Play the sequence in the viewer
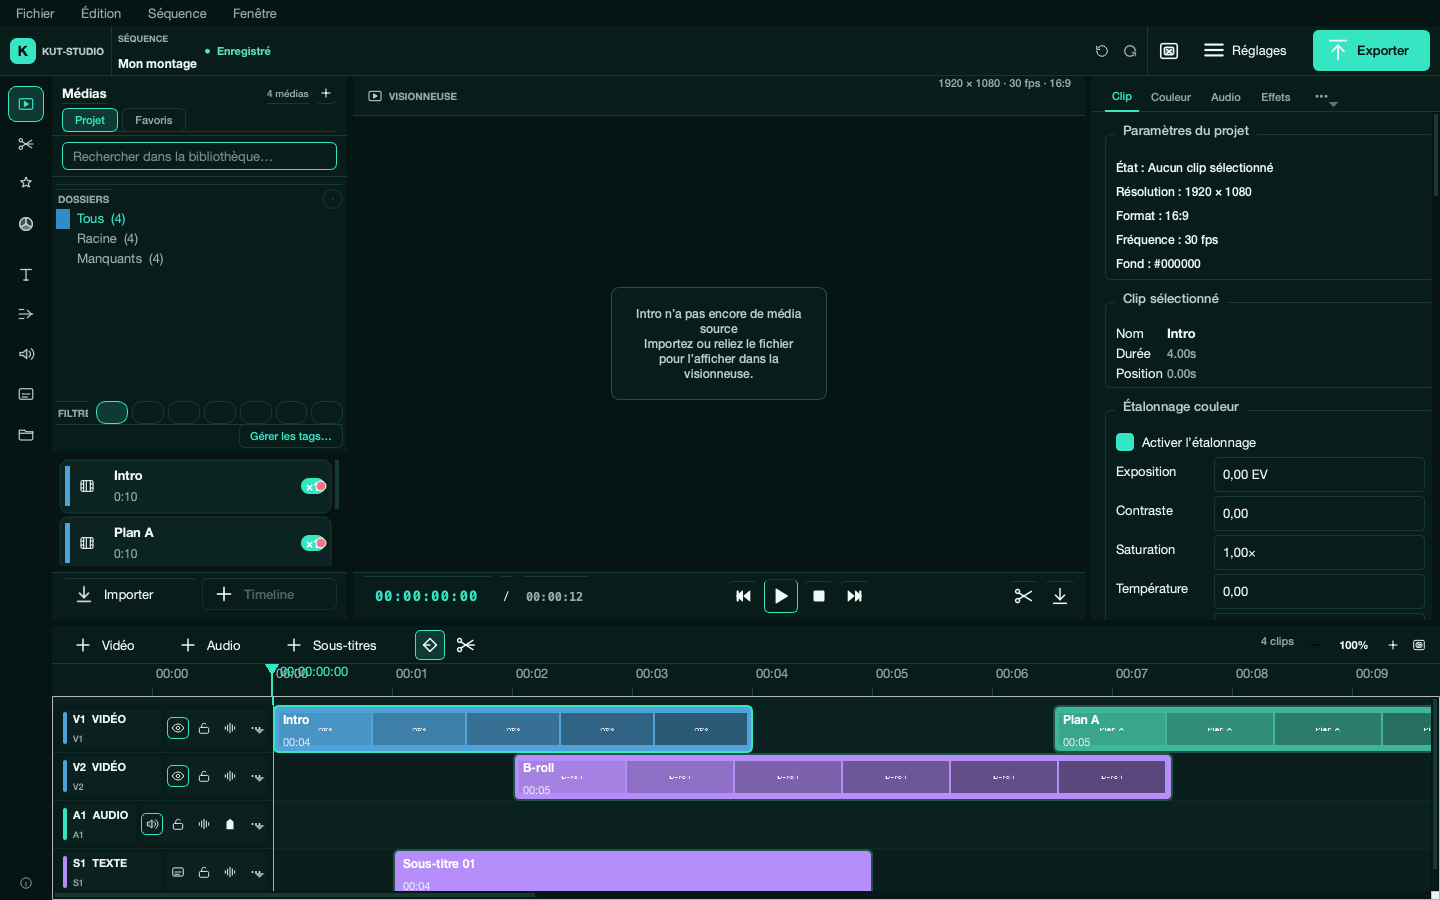This screenshot has width=1440, height=900. click(x=781, y=596)
